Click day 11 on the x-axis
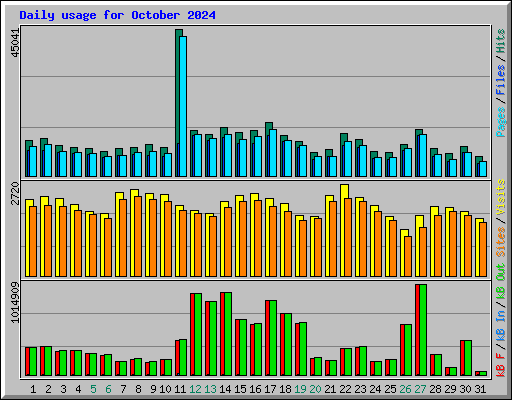 pyautogui.click(x=180, y=389)
